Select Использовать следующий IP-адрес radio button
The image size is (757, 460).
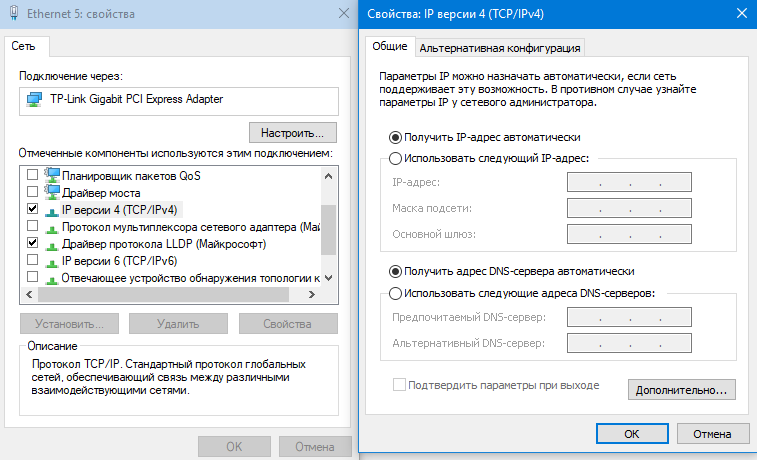pyautogui.click(x=395, y=158)
